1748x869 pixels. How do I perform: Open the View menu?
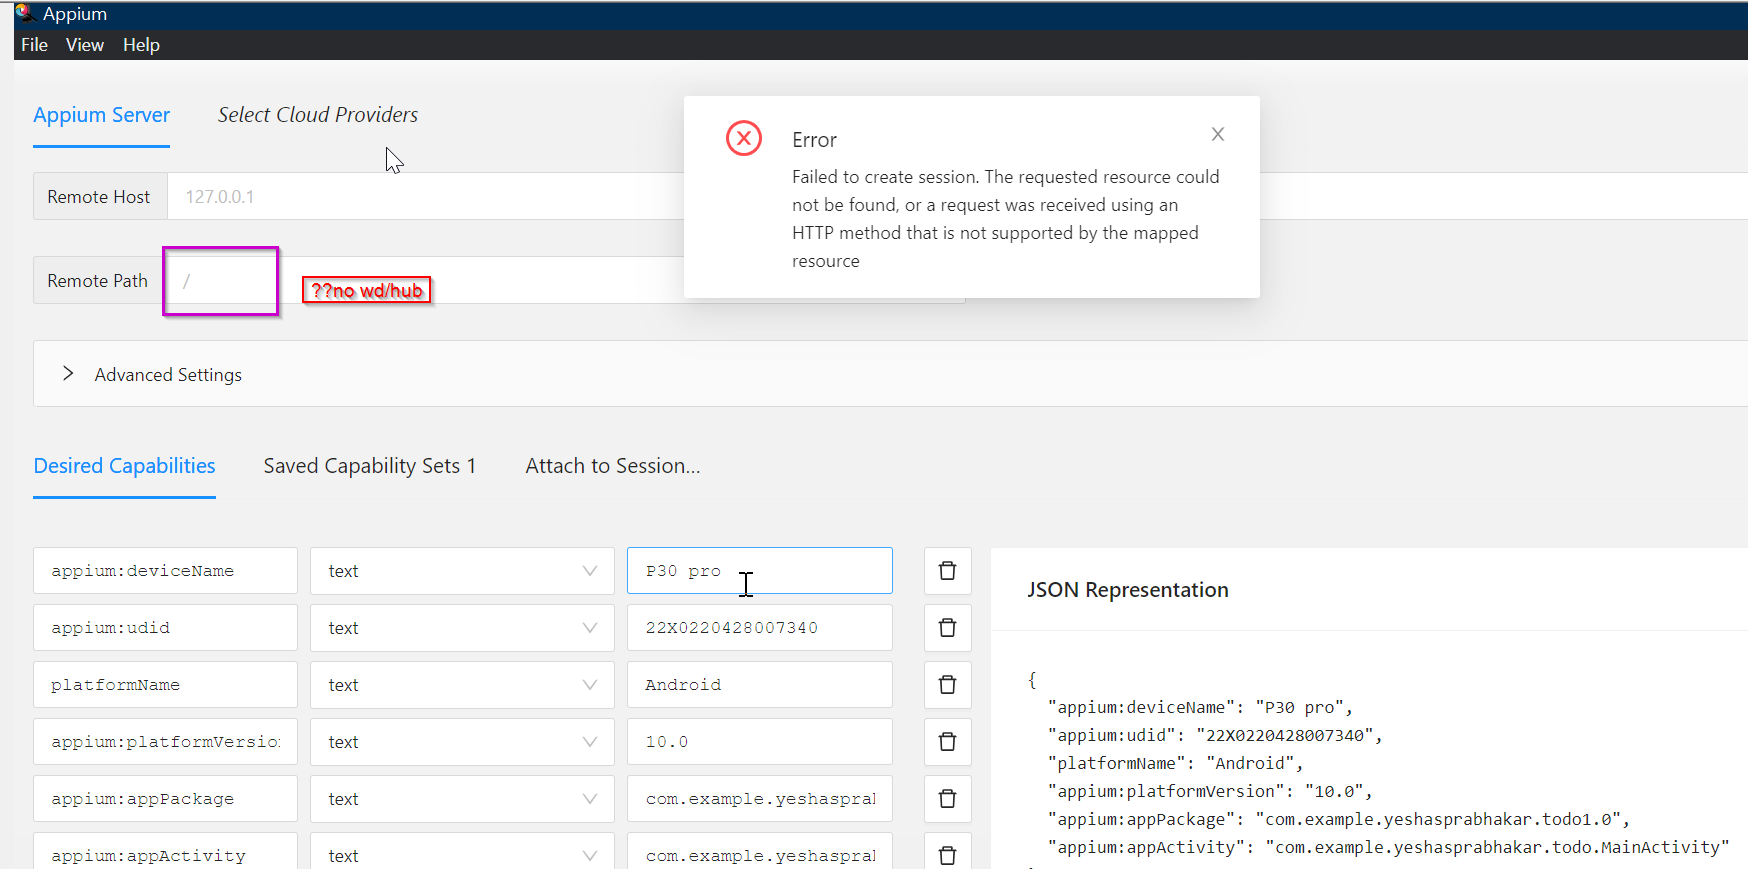coord(85,45)
